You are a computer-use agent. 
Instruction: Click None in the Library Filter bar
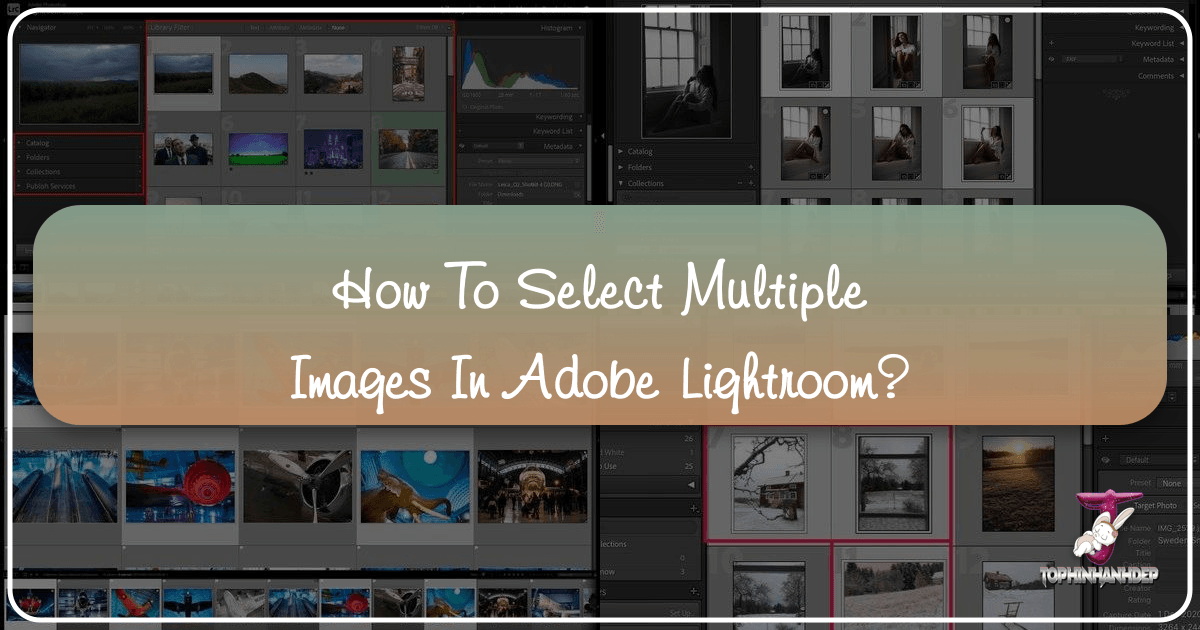(x=338, y=27)
